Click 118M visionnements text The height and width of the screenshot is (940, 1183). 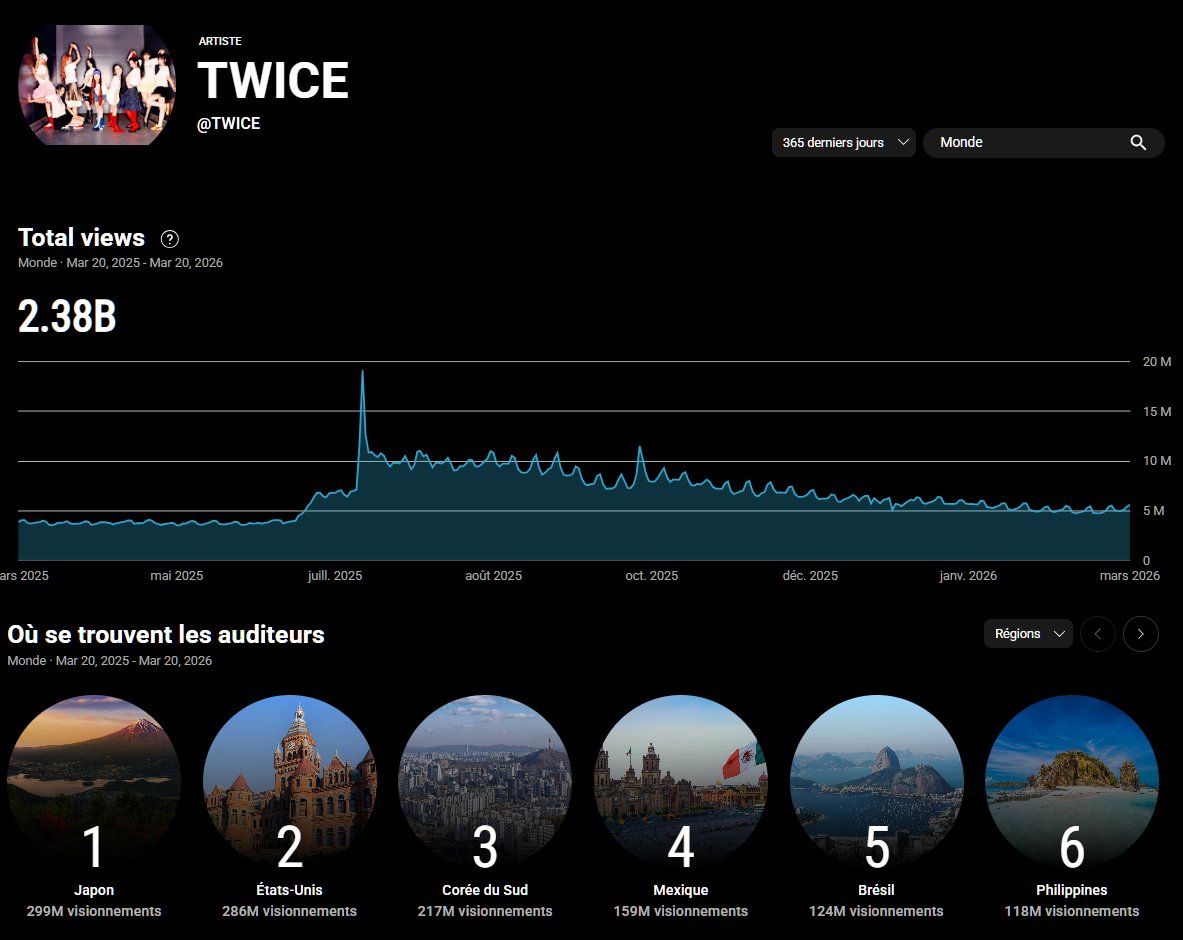click(1072, 911)
